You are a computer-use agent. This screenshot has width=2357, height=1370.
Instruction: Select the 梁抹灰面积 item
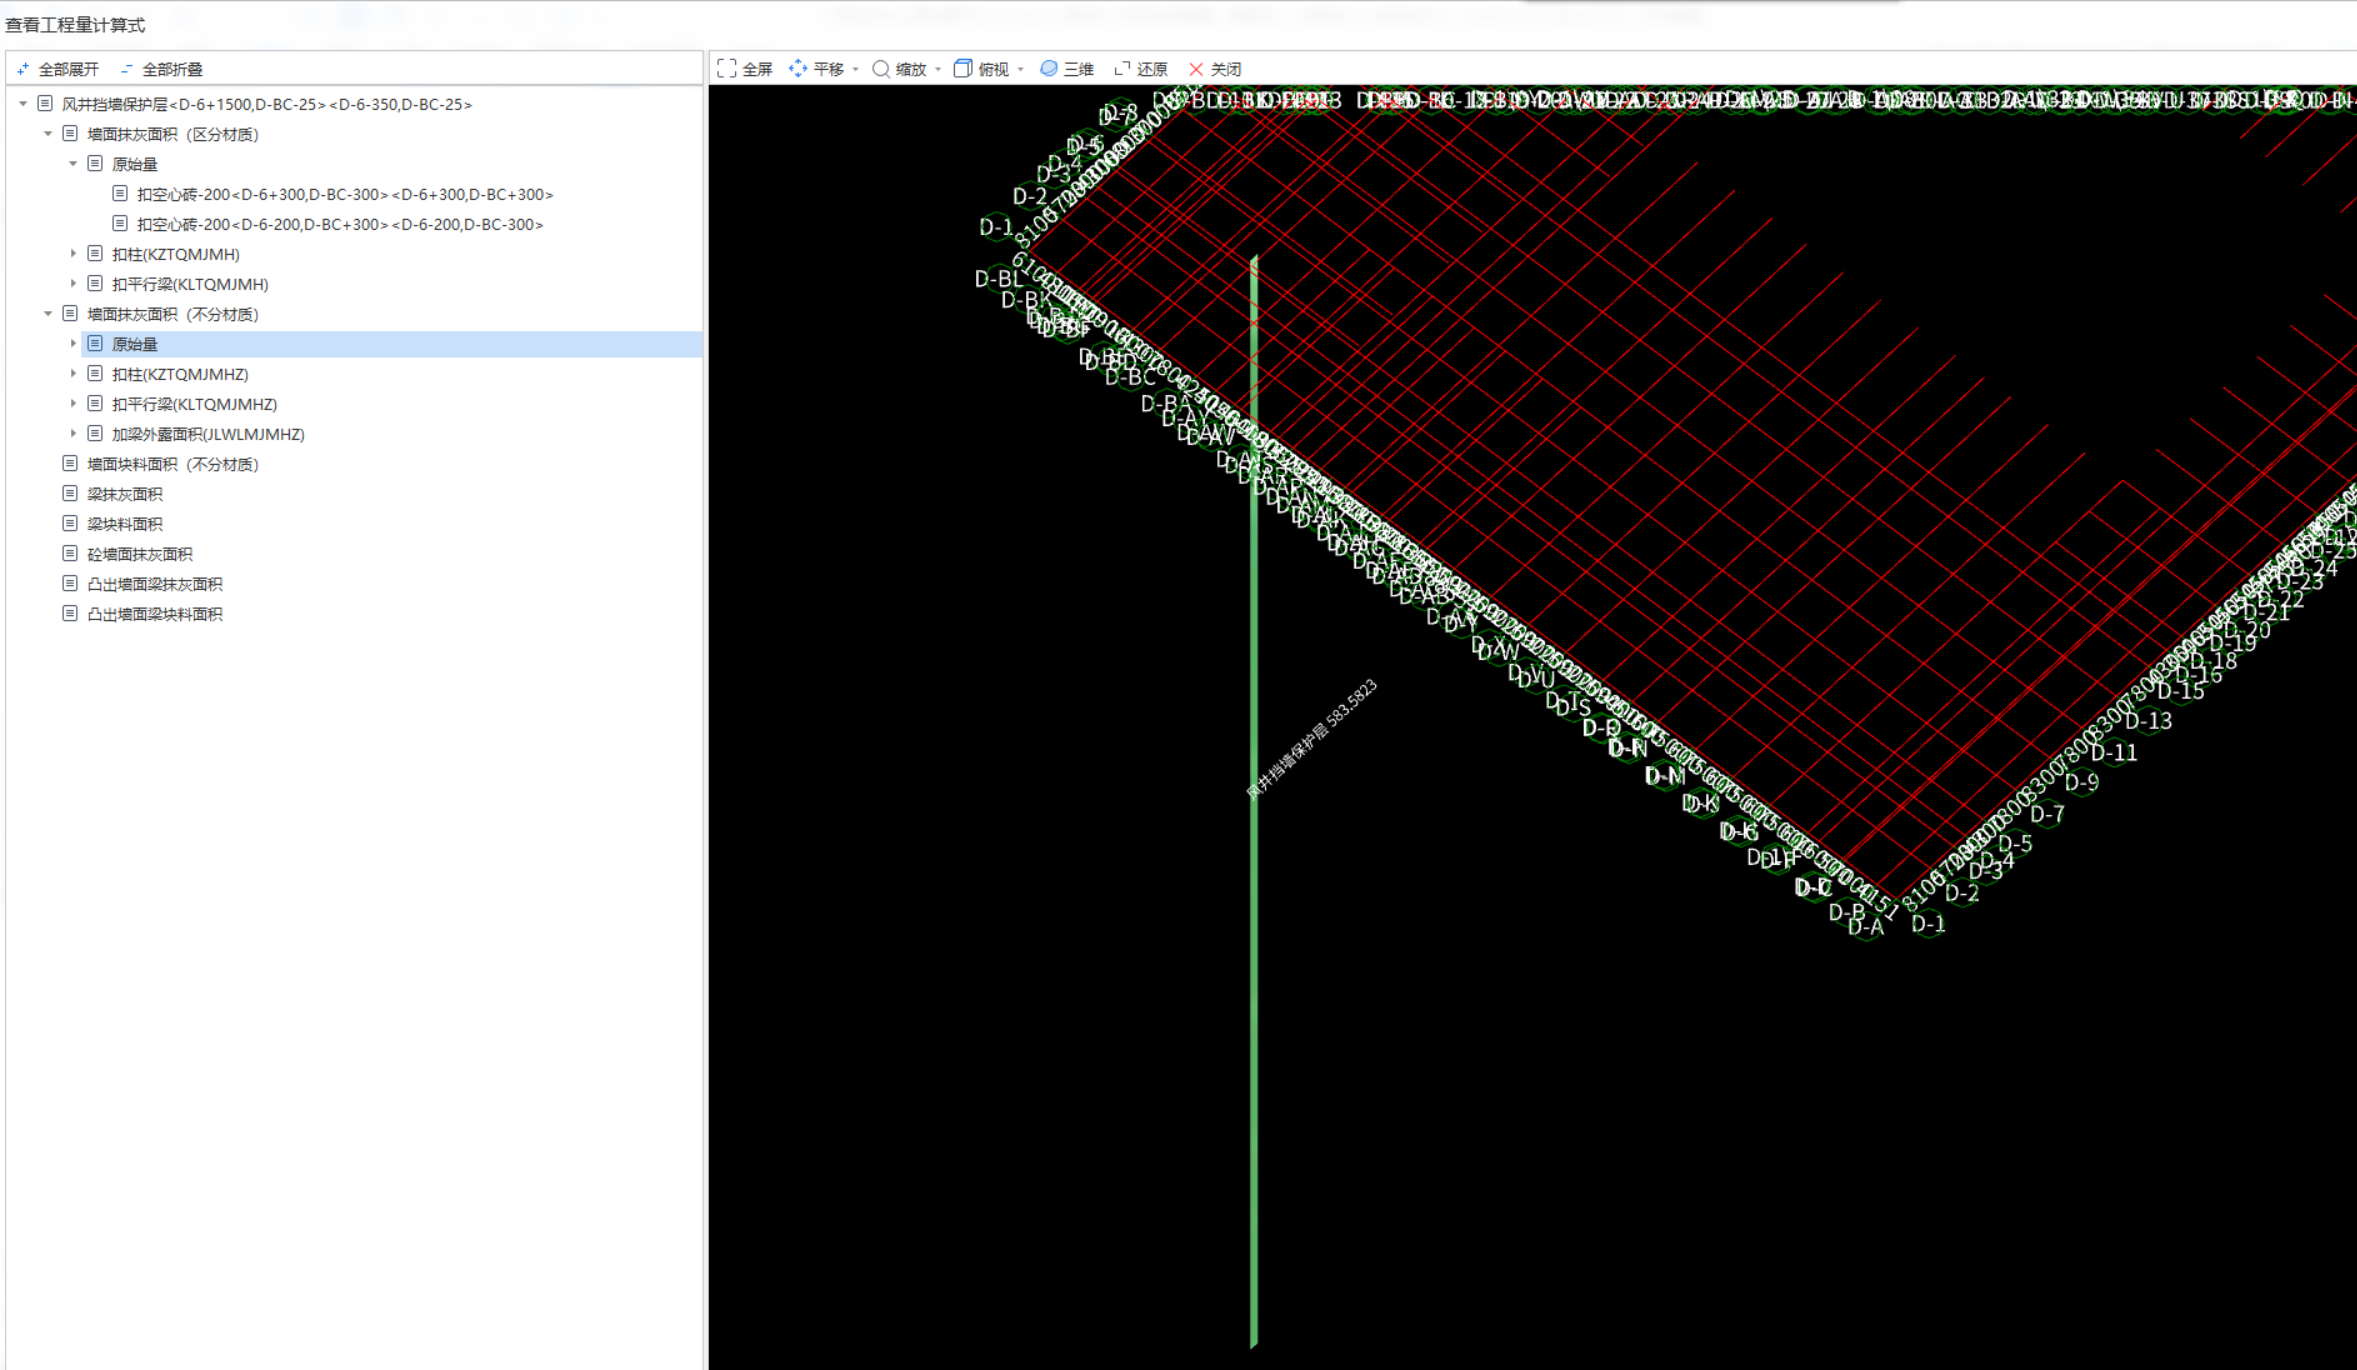[125, 494]
